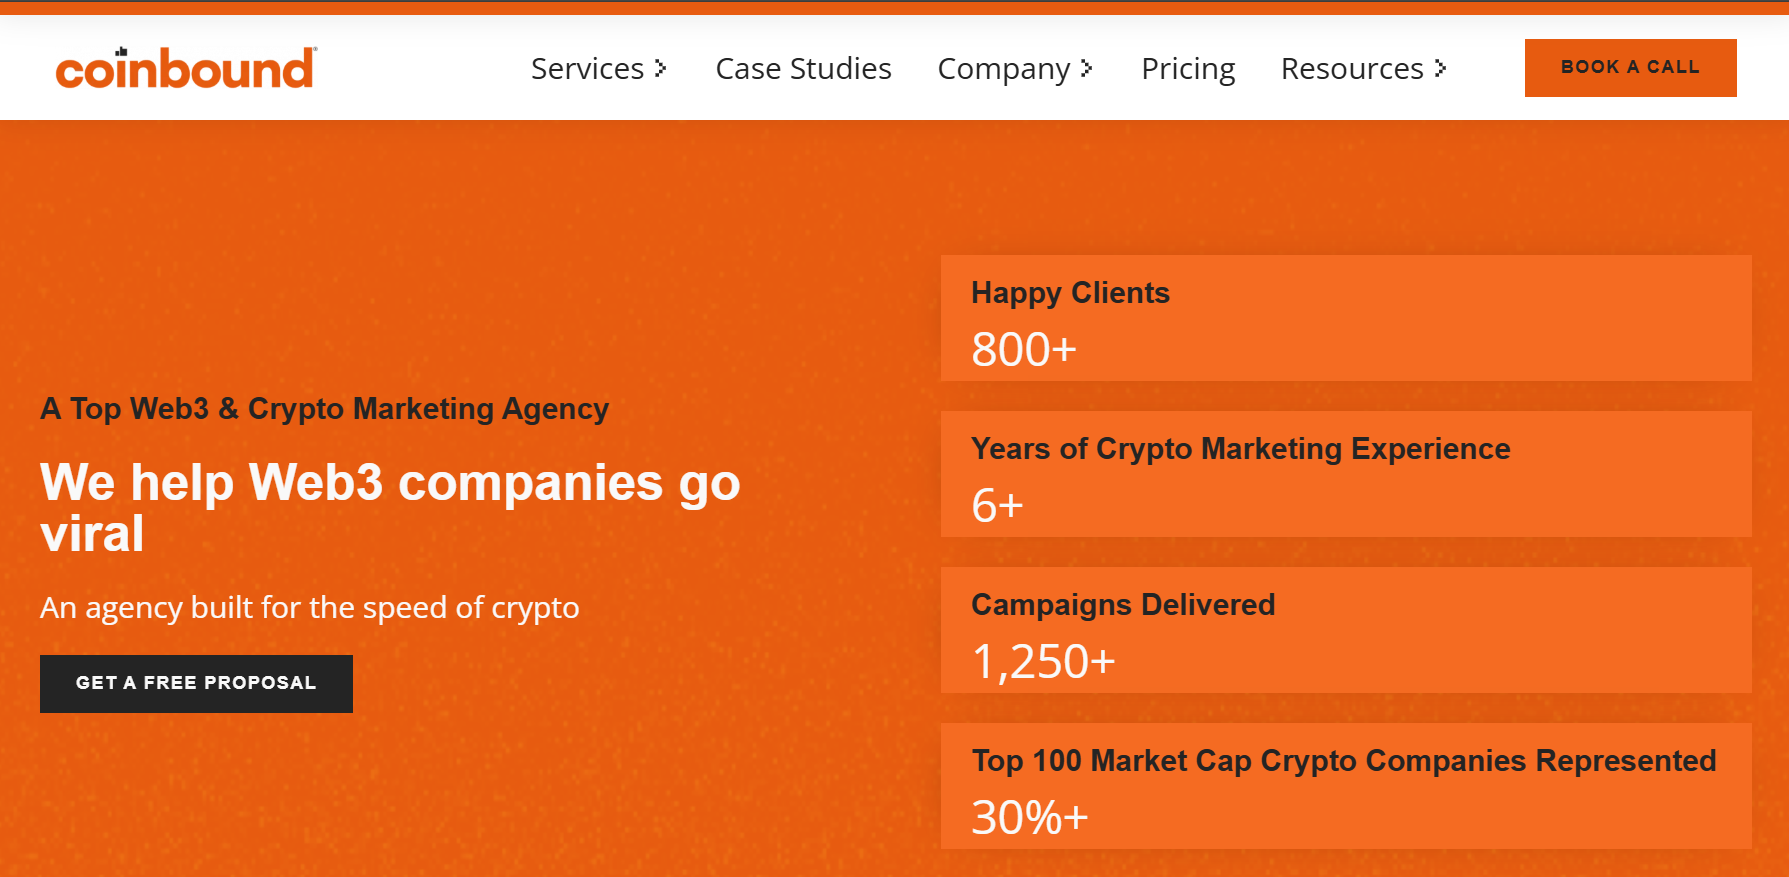Click the Top Web3 & Crypto Agency subheading
Viewport: 1789px width, 877px height.
click(x=324, y=409)
